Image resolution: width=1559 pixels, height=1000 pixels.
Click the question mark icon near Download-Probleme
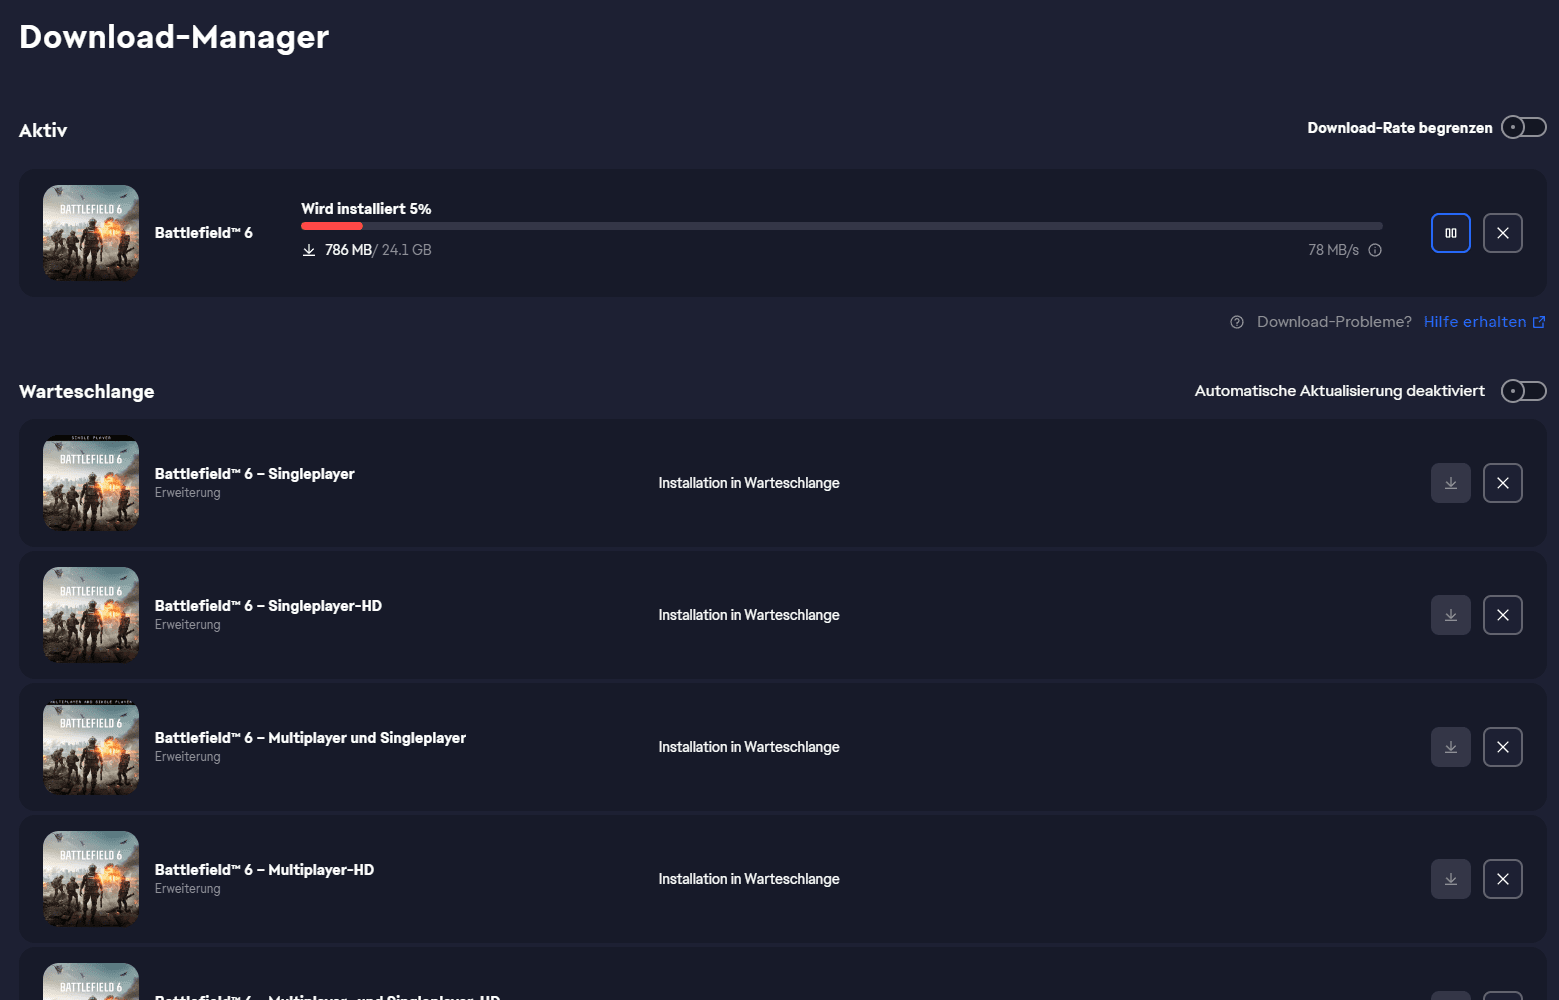1237,322
